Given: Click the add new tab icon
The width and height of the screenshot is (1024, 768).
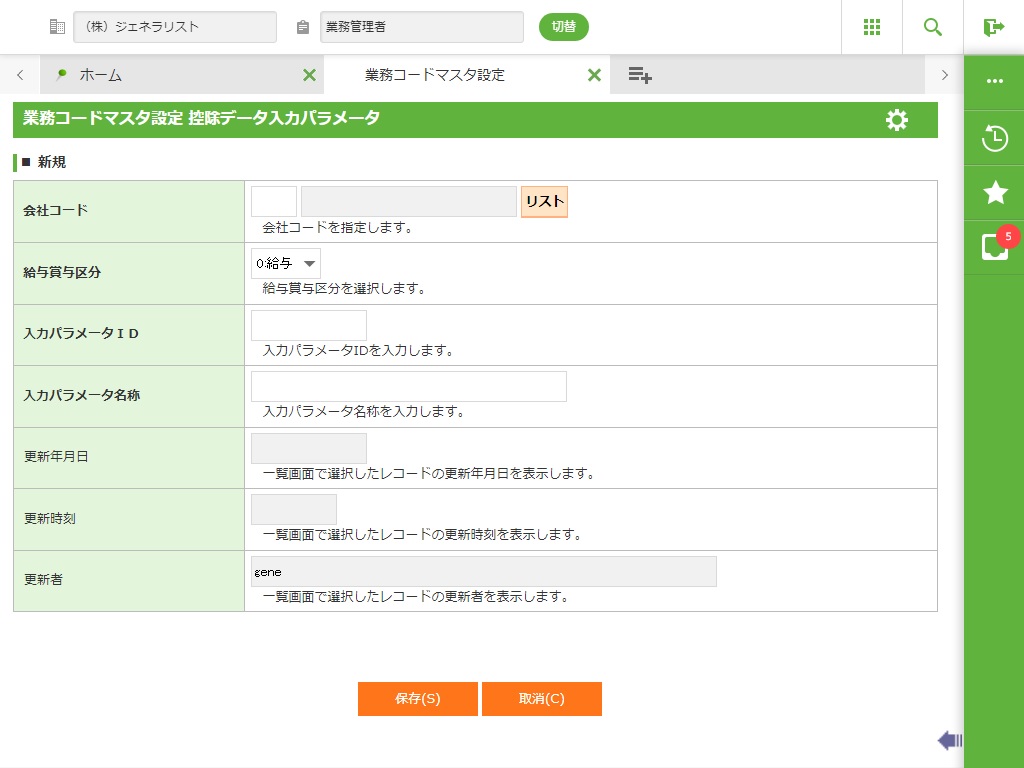Looking at the screenshot, I should (640, 75).
